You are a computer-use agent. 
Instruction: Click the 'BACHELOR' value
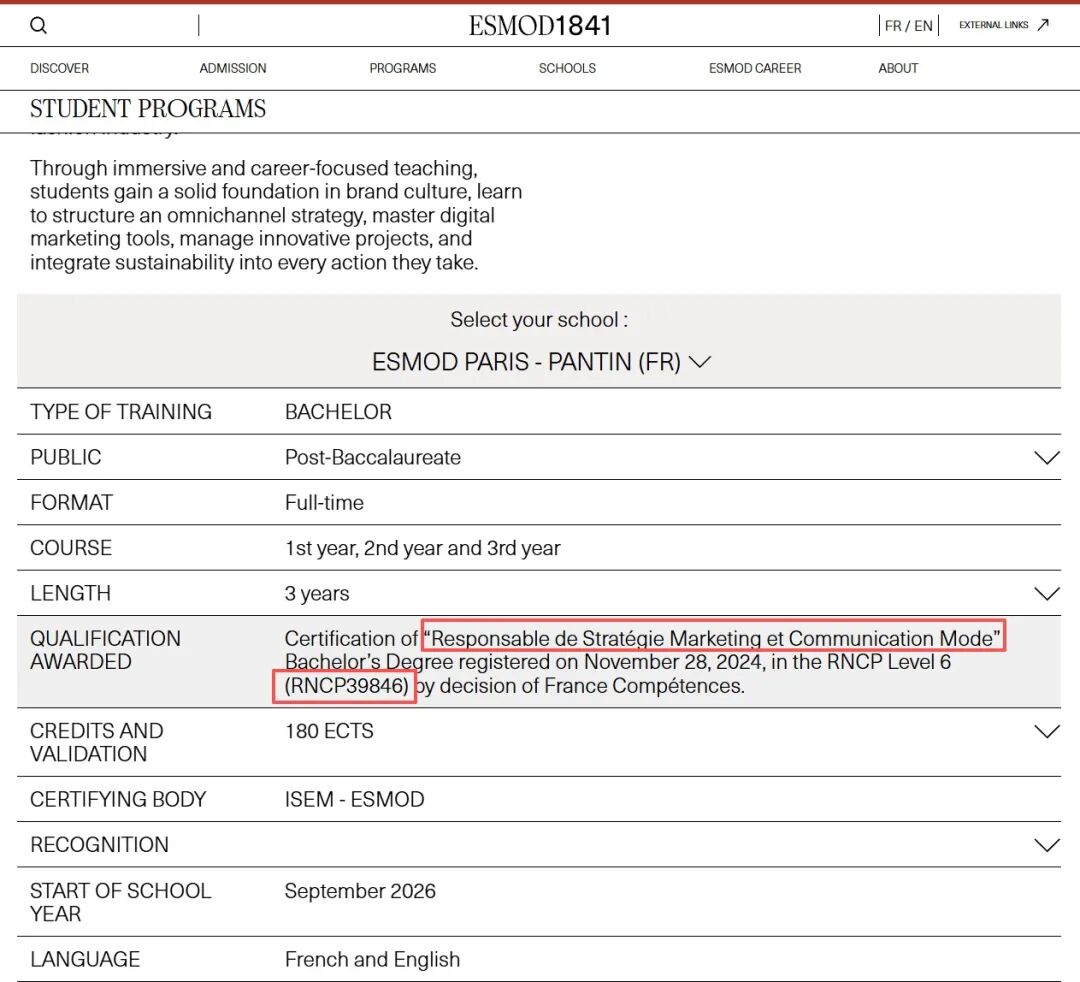tap(338, 412)
